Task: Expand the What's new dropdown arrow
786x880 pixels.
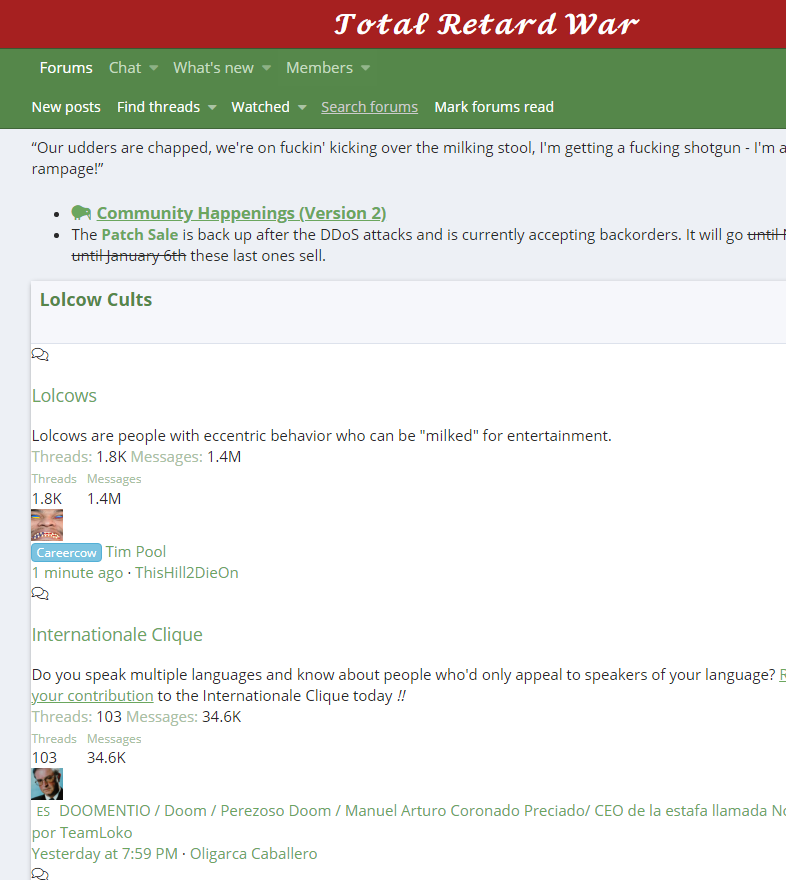Action: pos(266,68)
